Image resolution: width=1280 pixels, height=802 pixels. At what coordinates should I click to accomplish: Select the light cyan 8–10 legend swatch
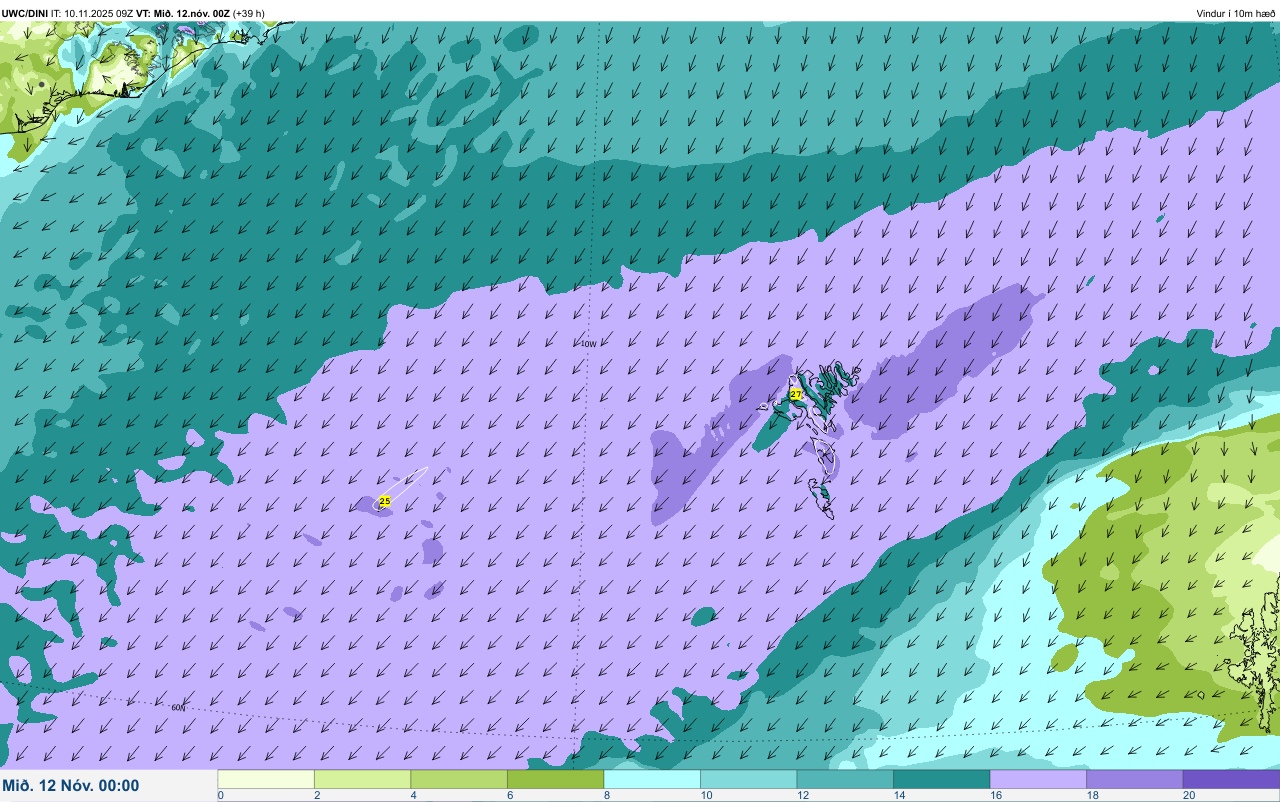pos(652,779)
